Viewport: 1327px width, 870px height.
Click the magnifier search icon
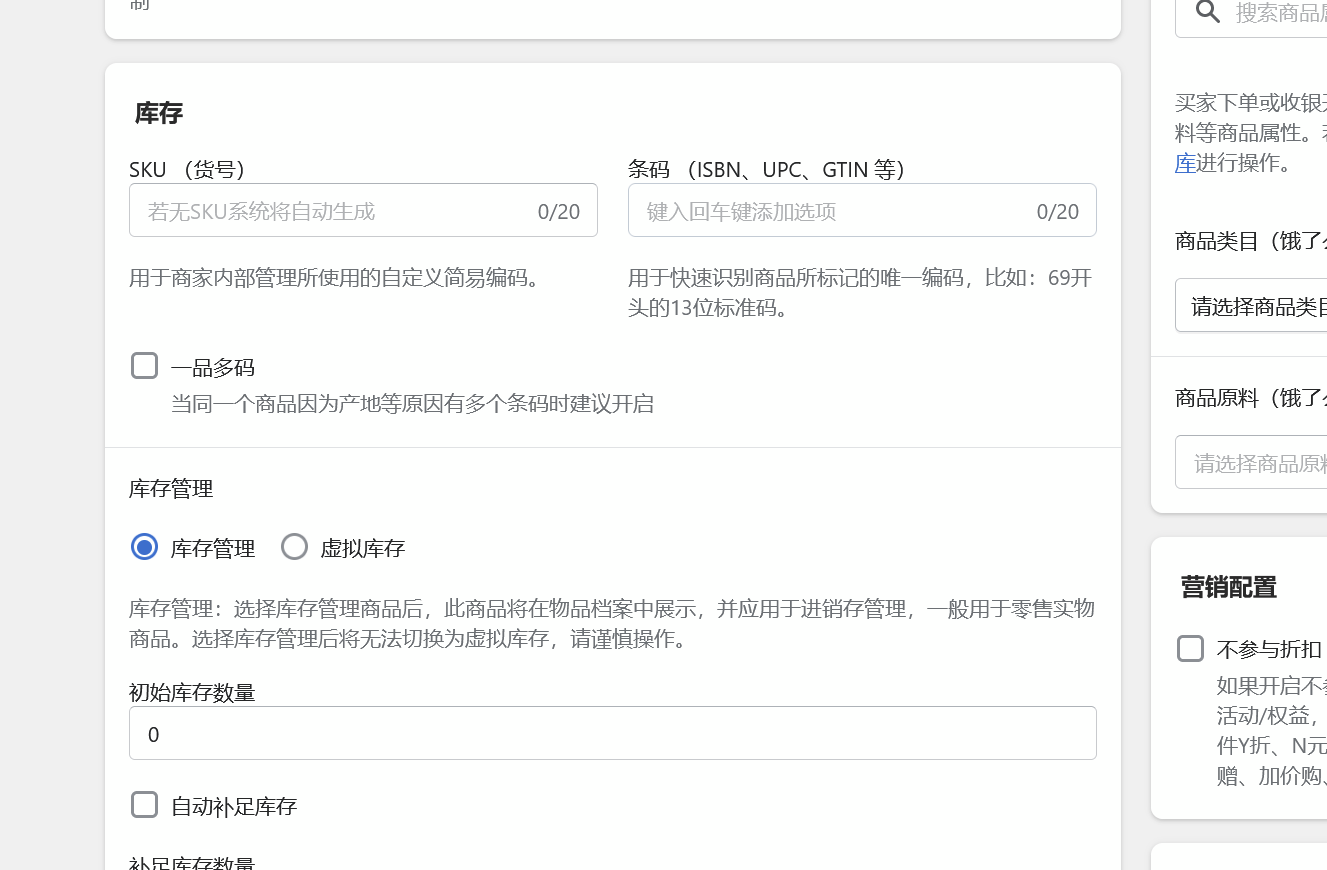pyautogui.click(x=1208, y=12)
